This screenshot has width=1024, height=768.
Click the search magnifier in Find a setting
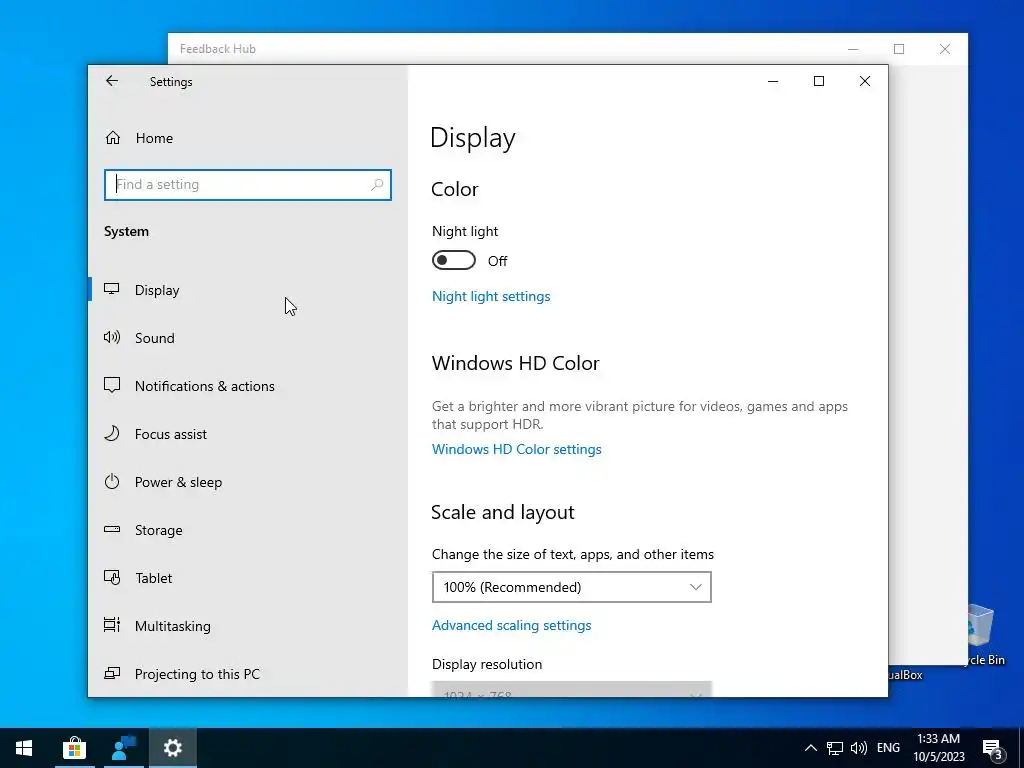[377, 185]
